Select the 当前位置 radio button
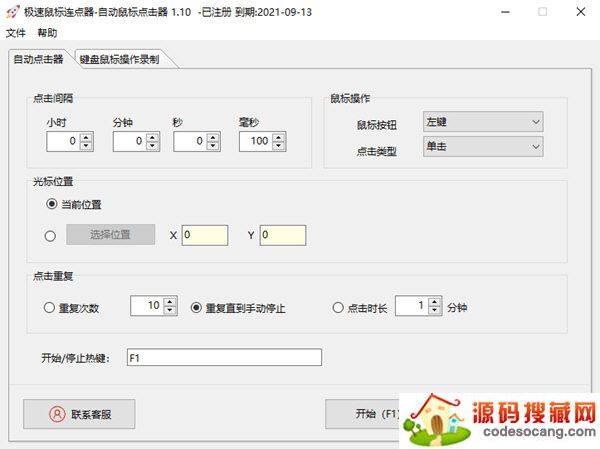This screenshot has height=449, width=600. click(x=52, y=204)
